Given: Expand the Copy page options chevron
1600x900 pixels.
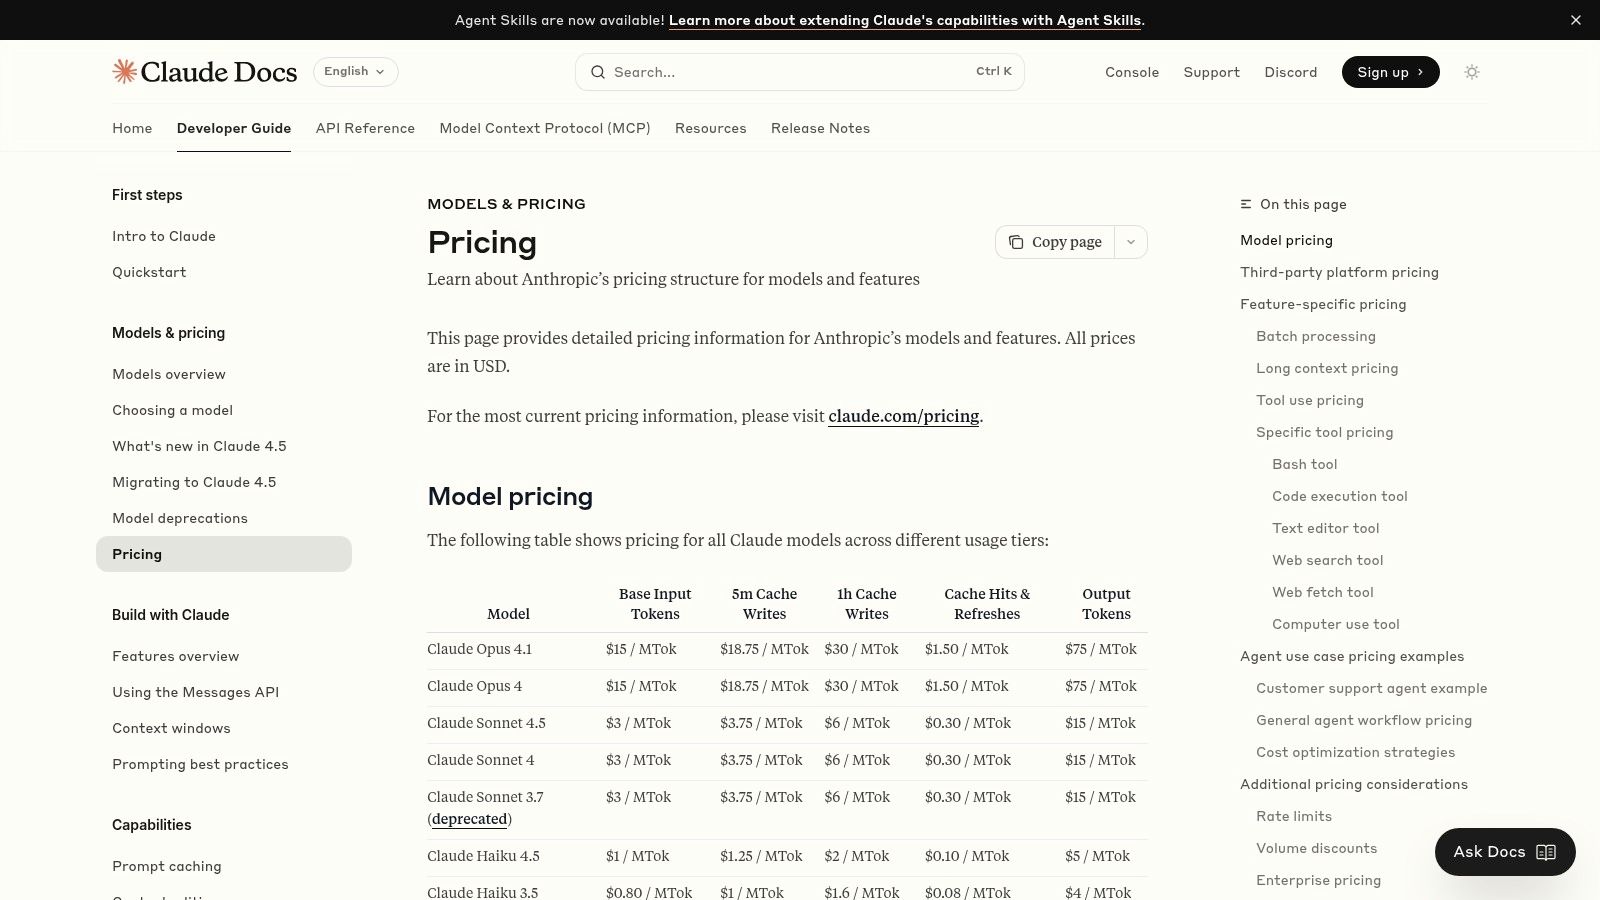Looking at the screenshot, I should (x=1130, y=241).
